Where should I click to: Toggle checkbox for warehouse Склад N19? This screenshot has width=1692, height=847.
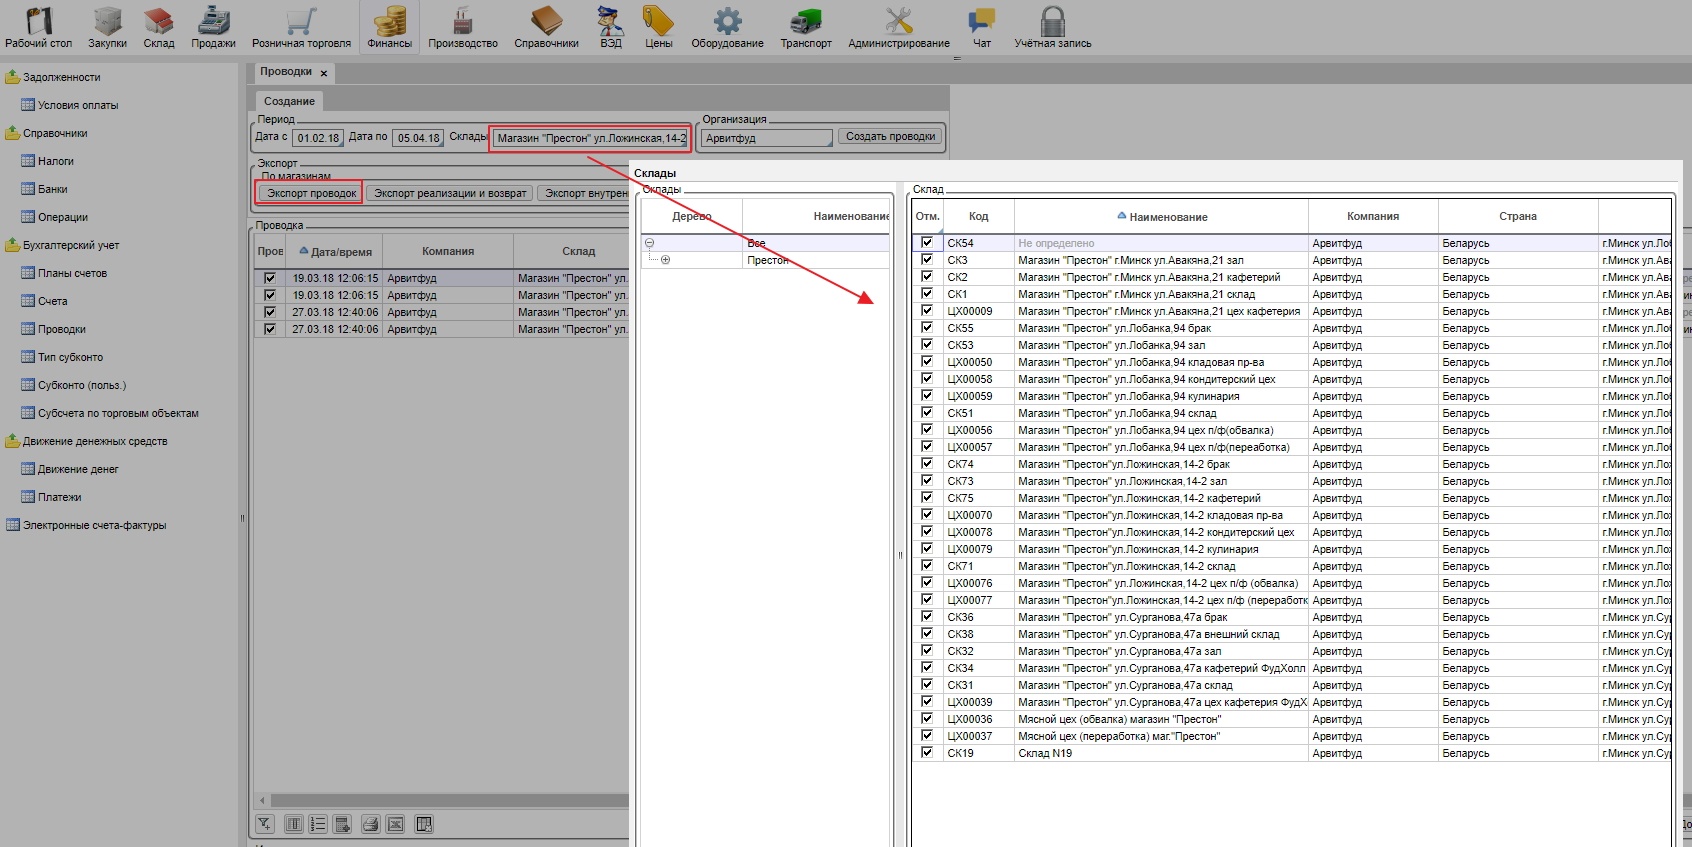927,753
